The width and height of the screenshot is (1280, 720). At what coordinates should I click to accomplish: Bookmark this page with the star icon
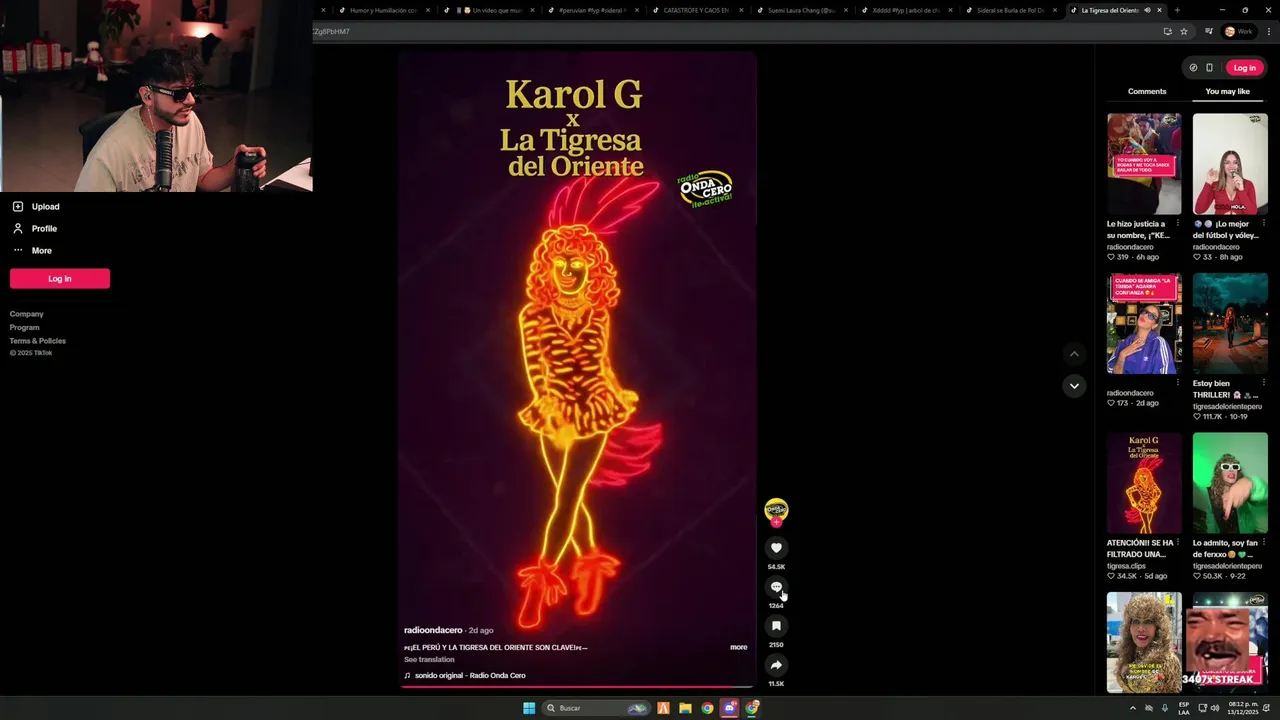coord(1184,31)
